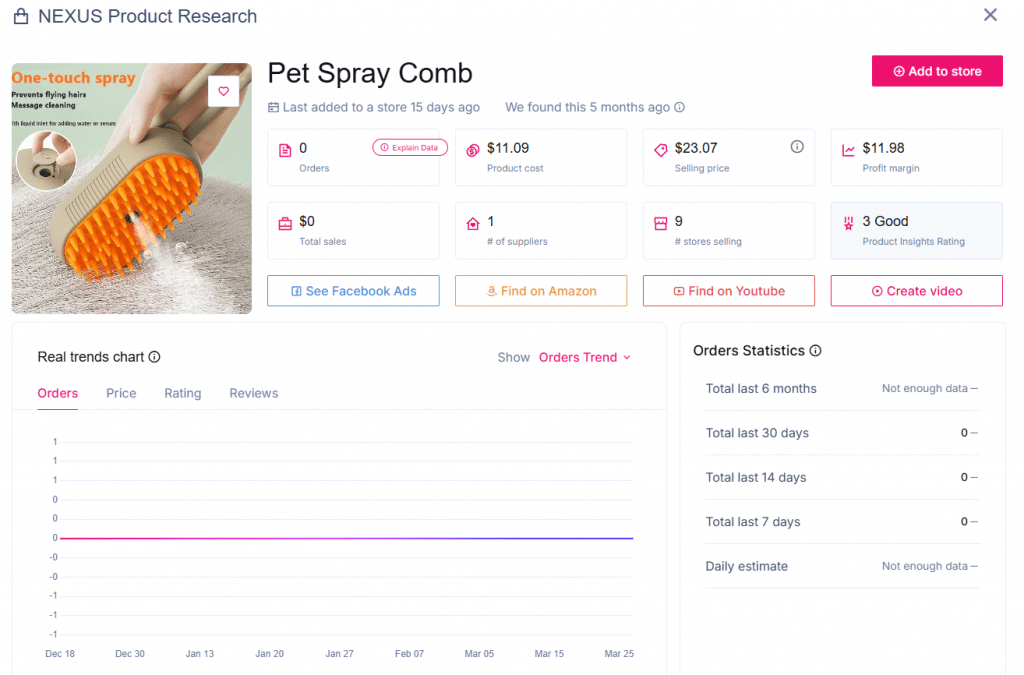Click the Orders document icon
1024x675 pixels.
pos(285,150)
